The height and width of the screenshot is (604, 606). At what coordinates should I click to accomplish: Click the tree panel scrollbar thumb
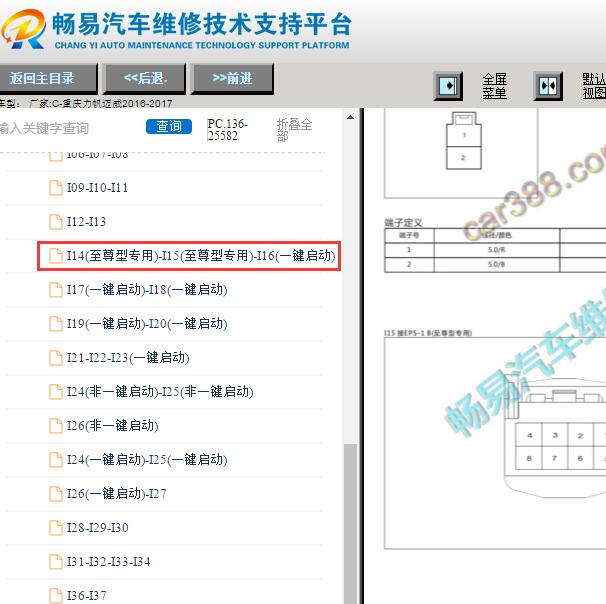tap(351, 524)
